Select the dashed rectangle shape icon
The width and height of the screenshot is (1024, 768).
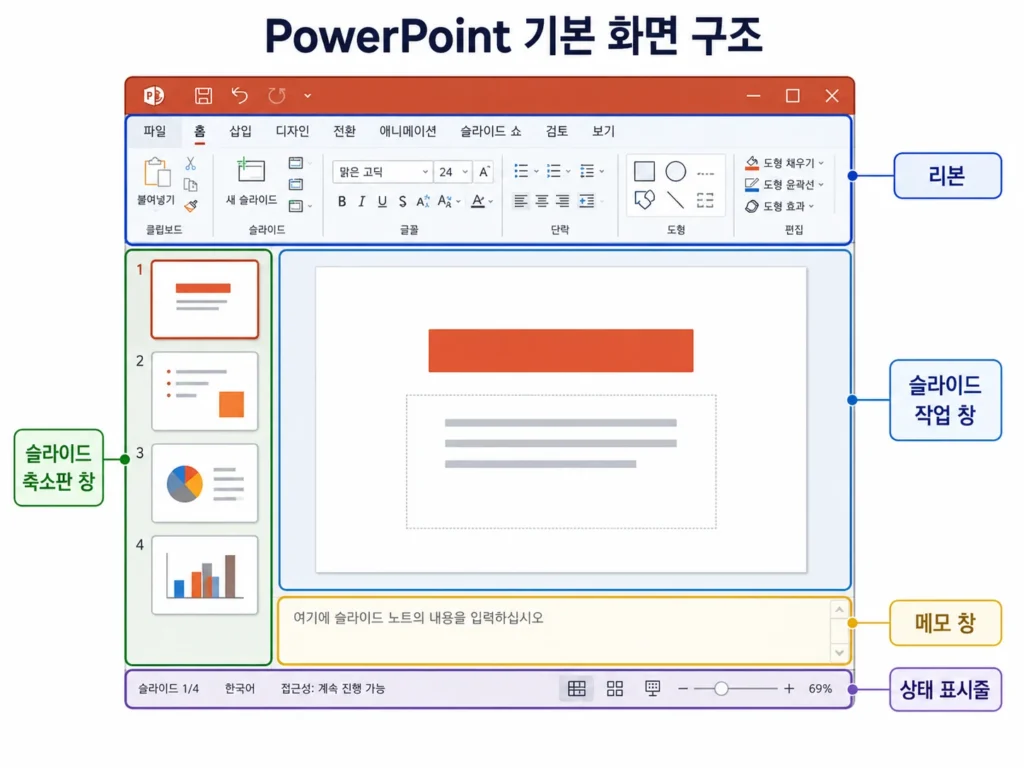pos(705,200)
